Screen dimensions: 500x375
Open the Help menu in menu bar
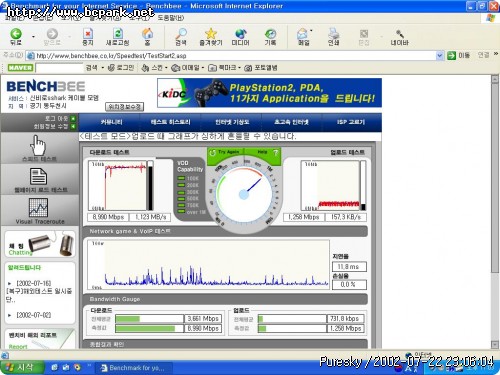click(171, 18)
